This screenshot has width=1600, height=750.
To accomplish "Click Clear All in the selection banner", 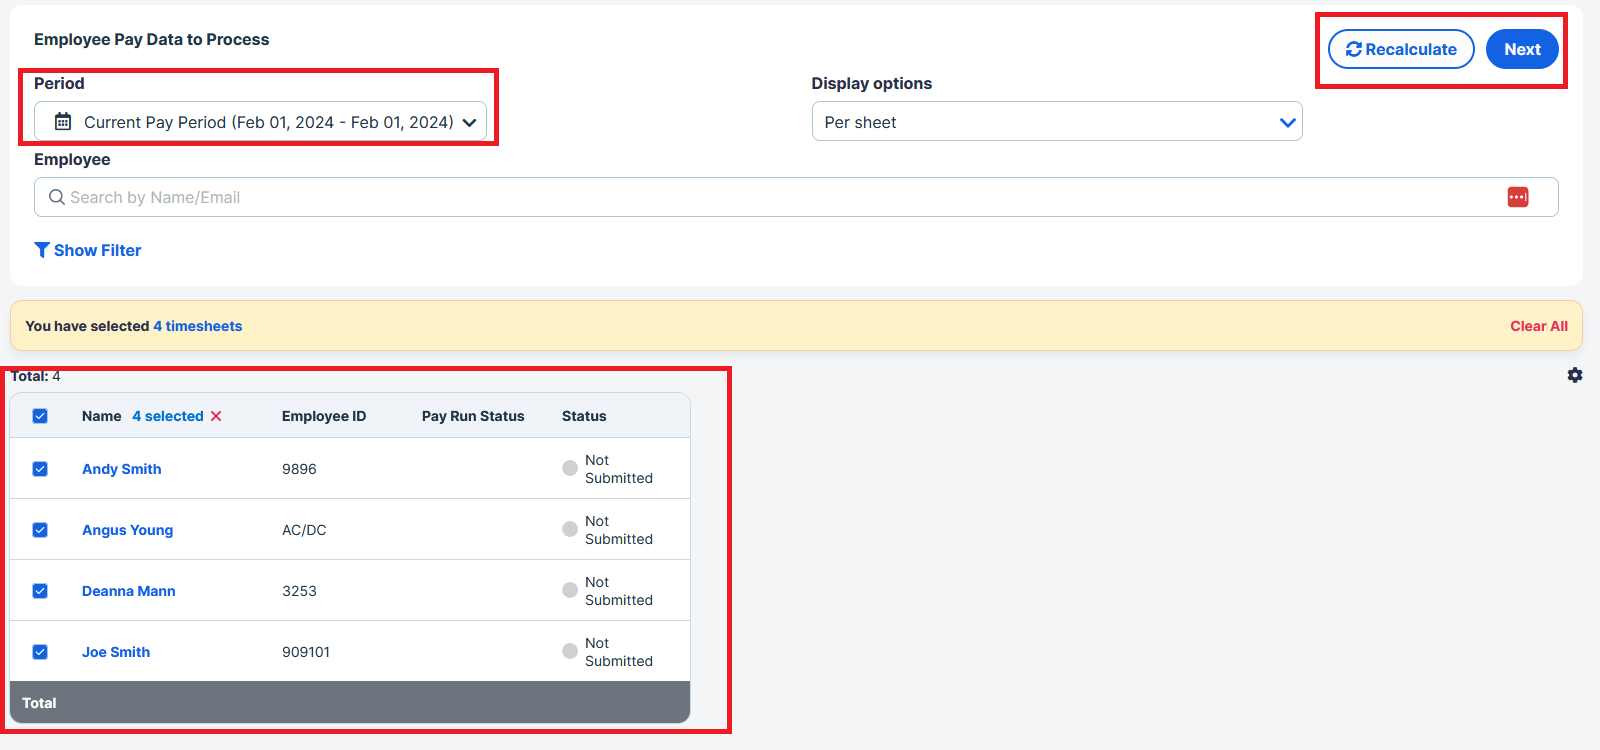I will [x=1538, y=326].
